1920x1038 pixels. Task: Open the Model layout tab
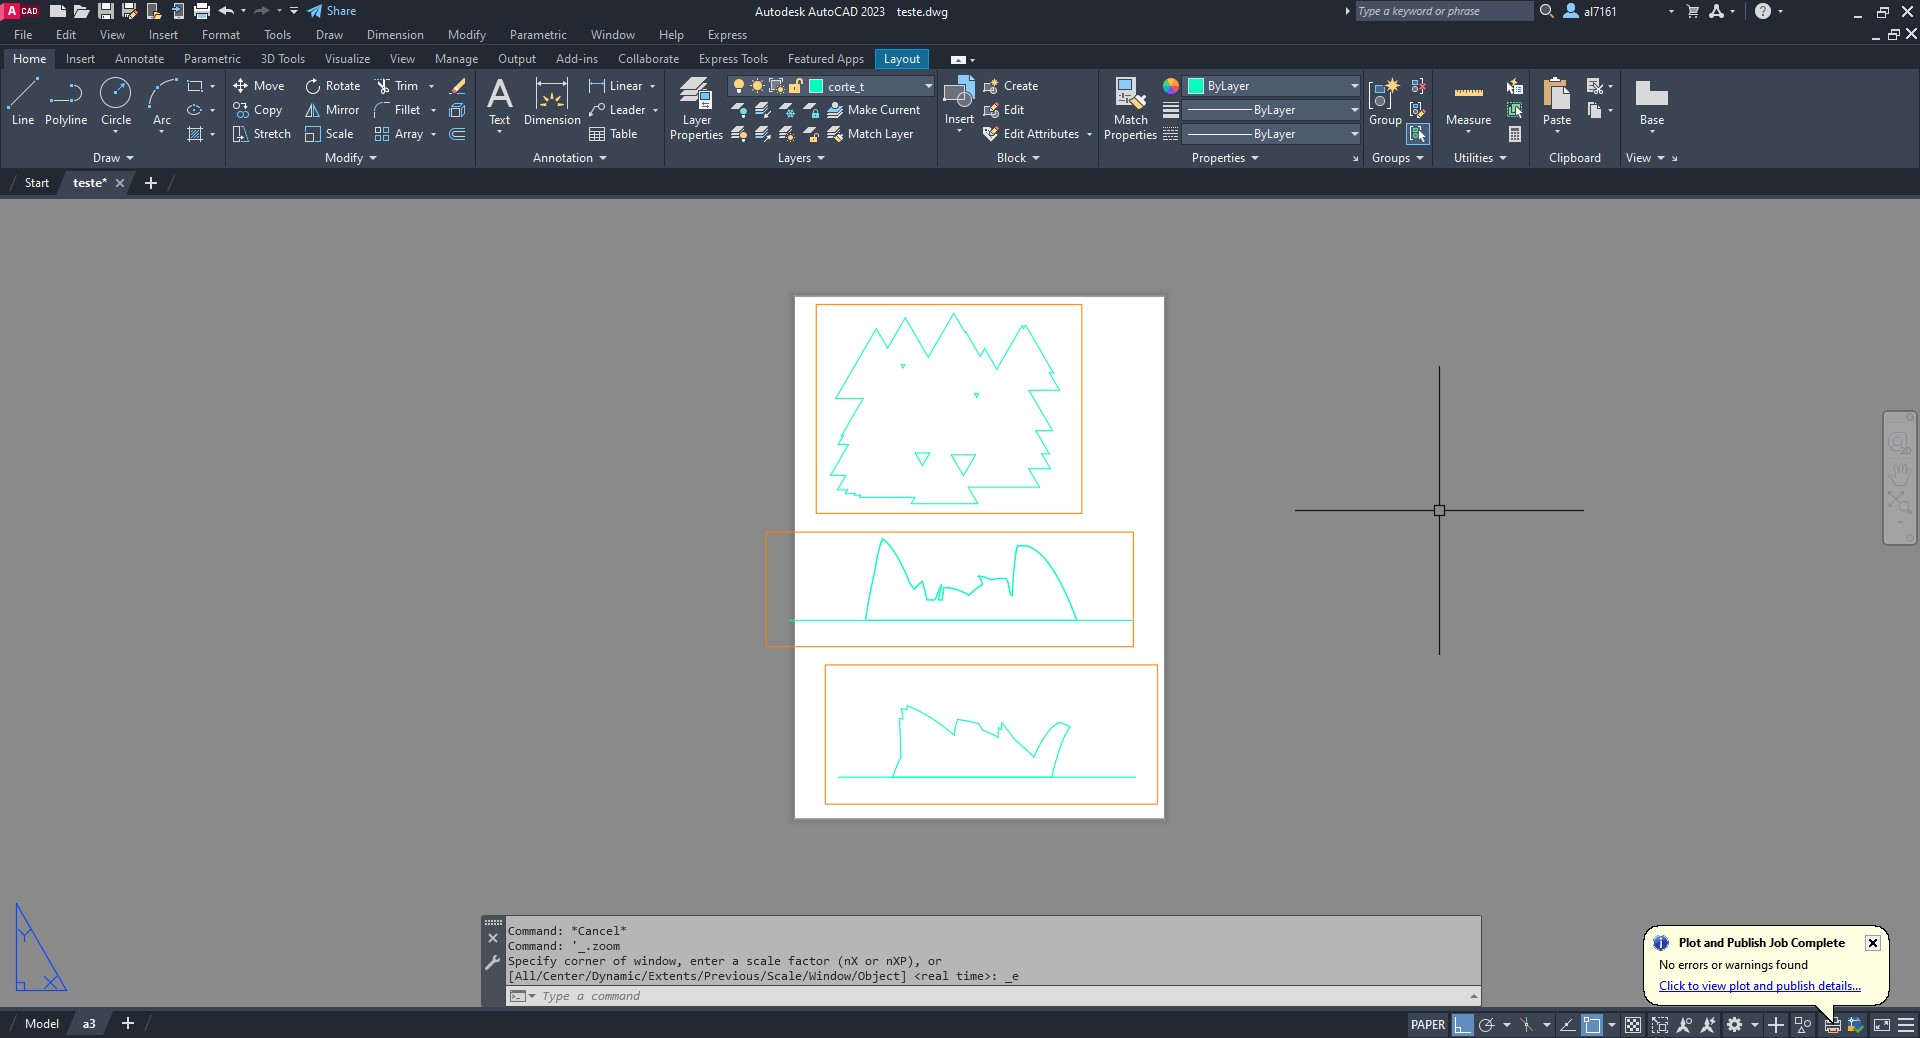tap(42, 1024)
